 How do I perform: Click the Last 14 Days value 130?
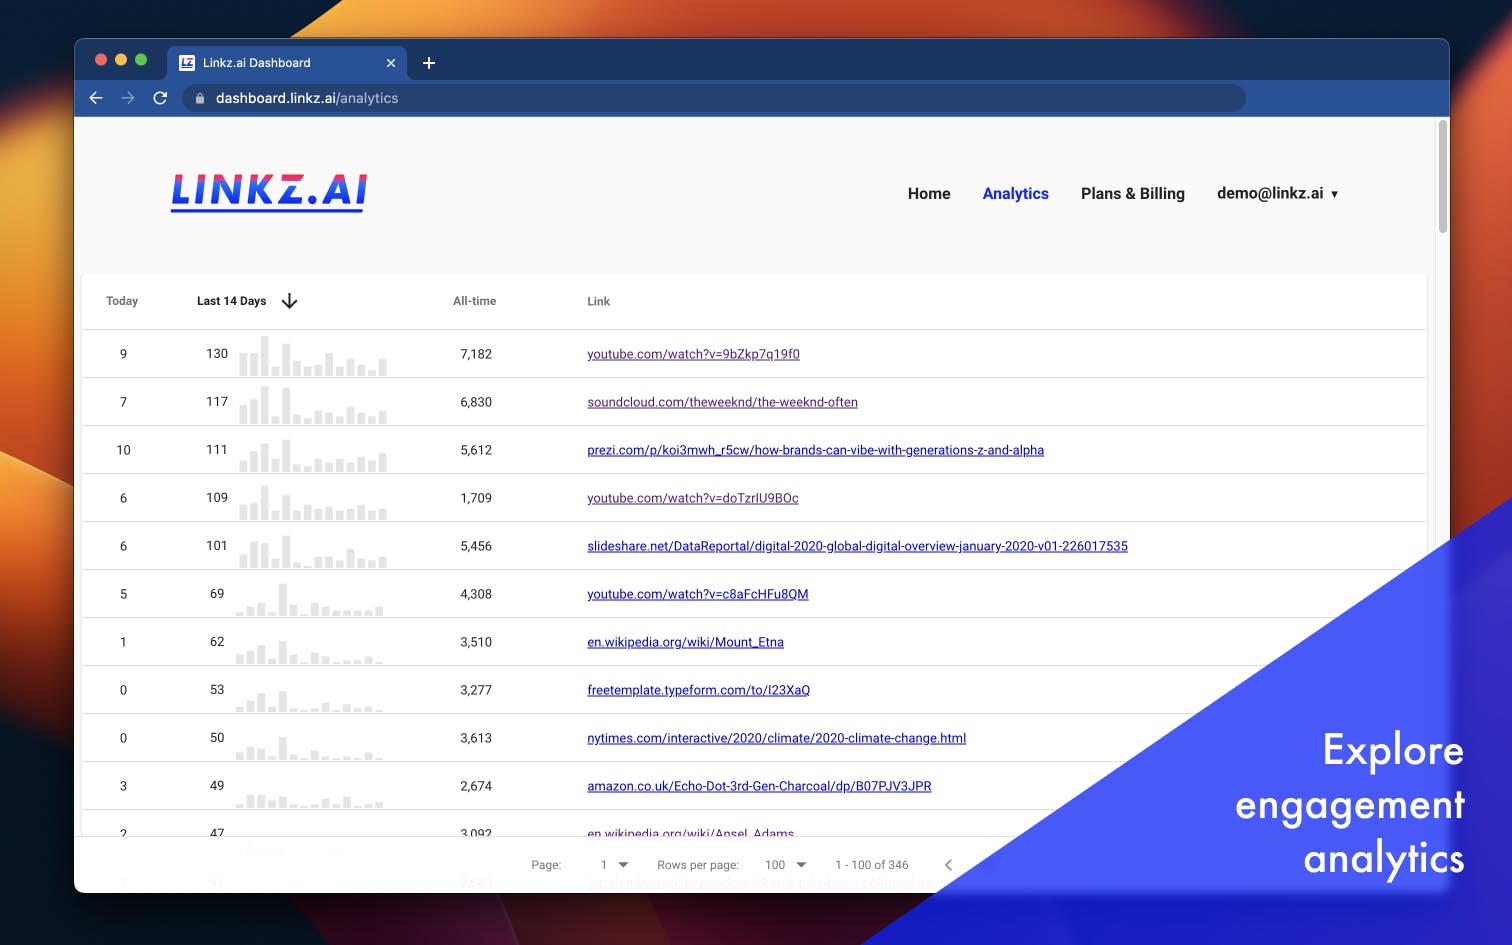pos(217,354)
